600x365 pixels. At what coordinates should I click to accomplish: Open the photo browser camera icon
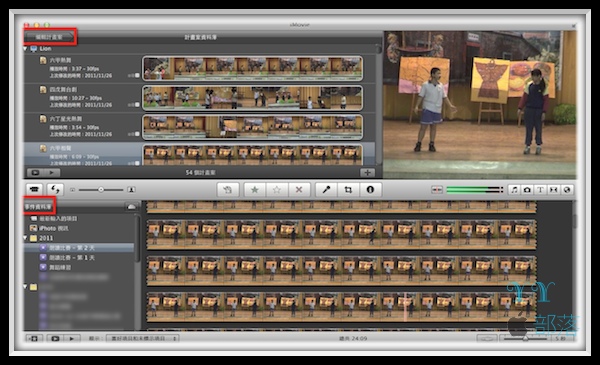click(527, 190)
